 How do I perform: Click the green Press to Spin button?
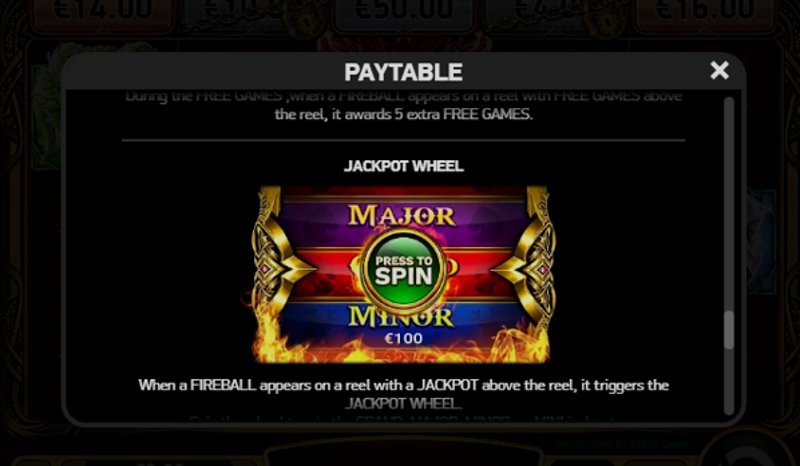[x=404, y=271]
